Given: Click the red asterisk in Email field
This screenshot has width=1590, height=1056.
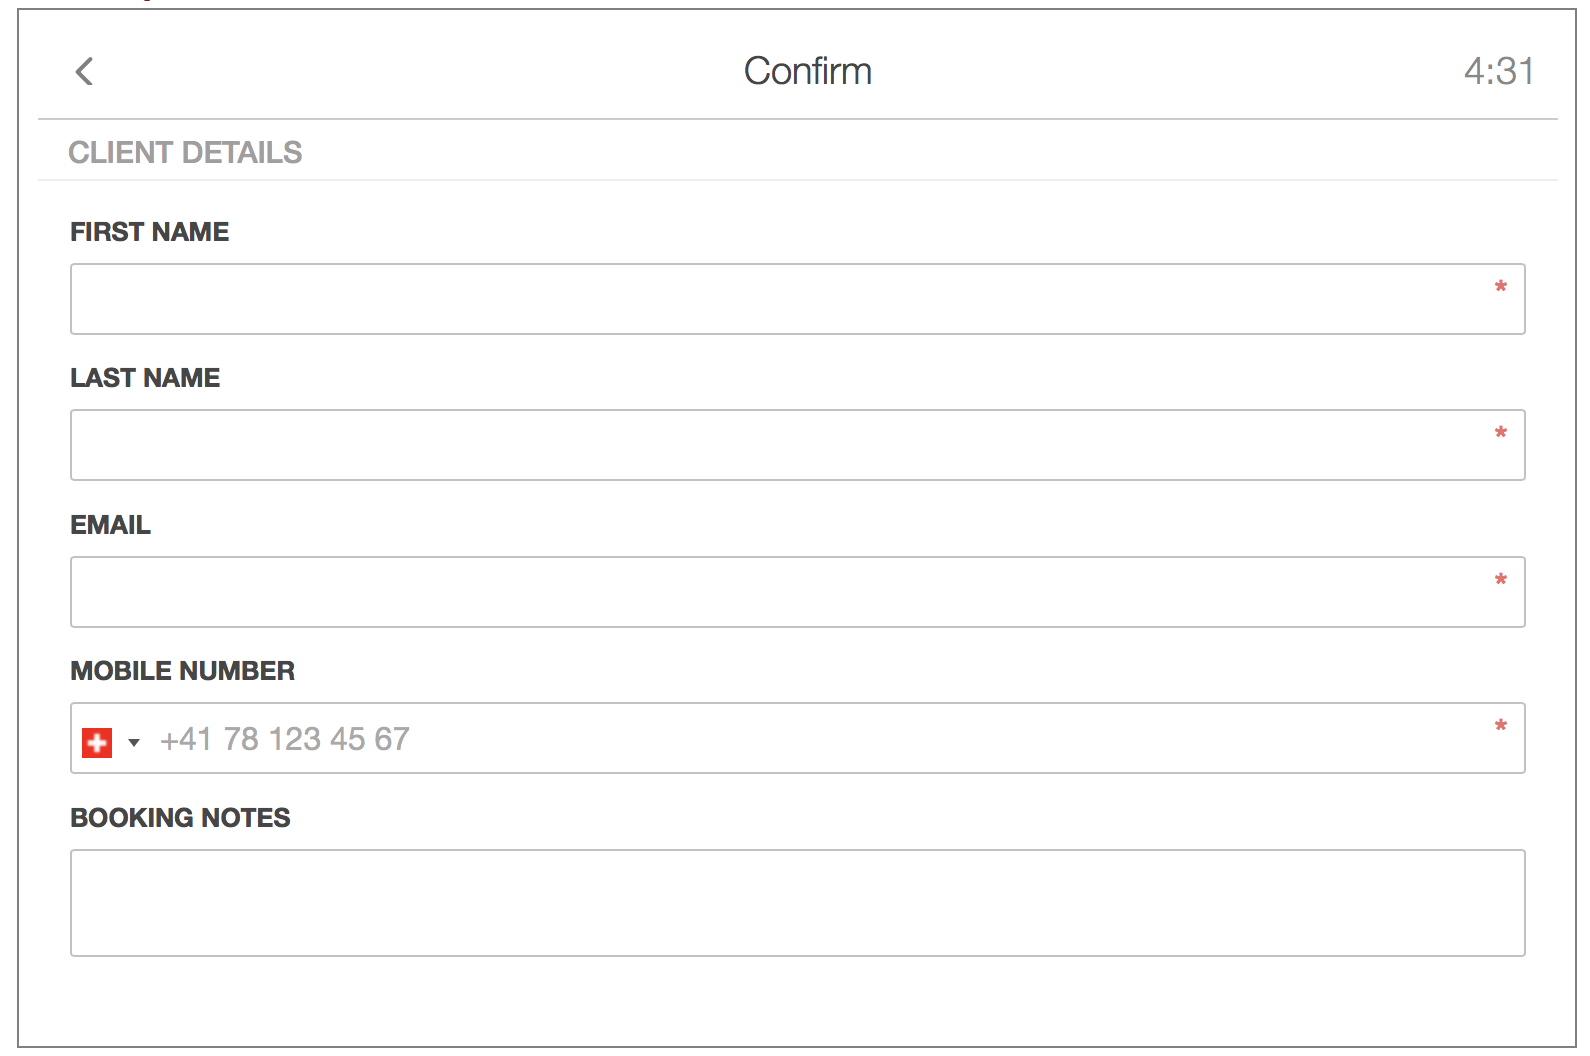Looking at the screenshot, I should 1500,580.
